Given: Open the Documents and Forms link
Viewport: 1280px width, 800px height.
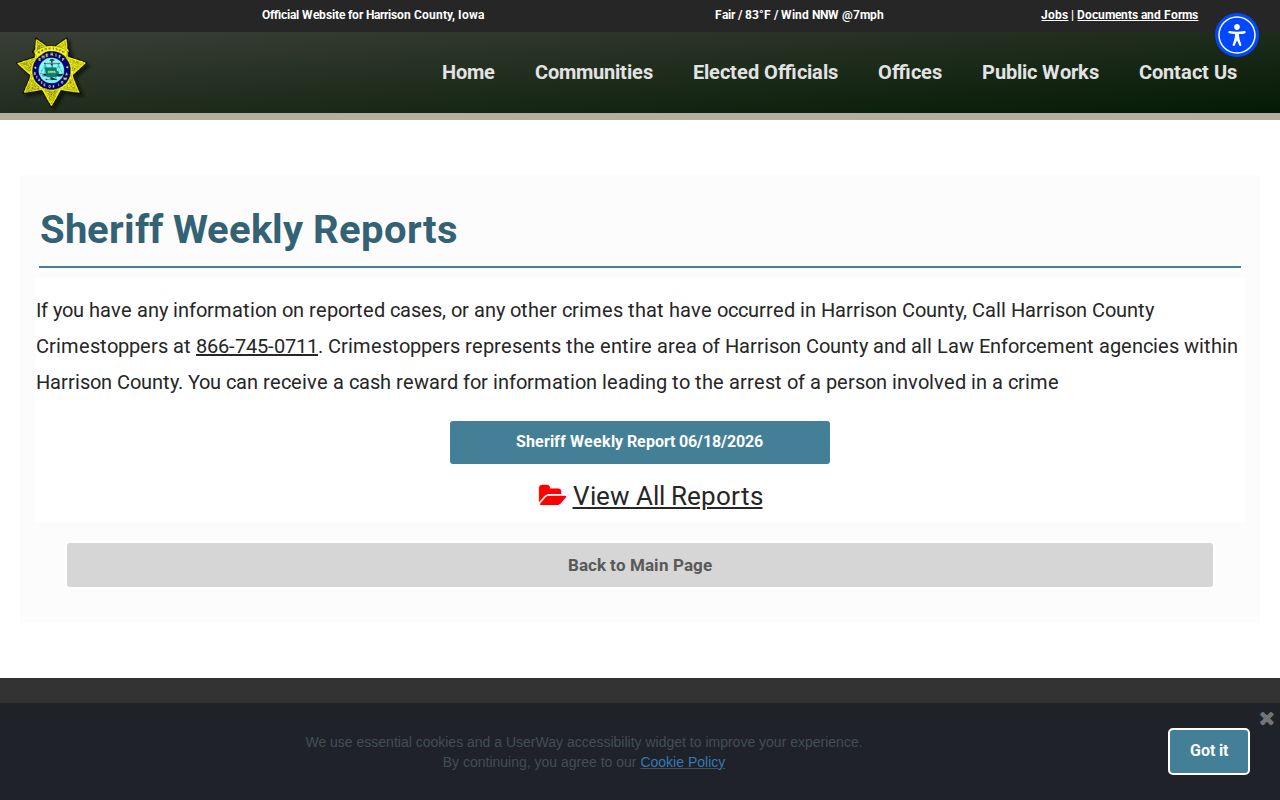Looking at the screenshot, I should pos(1137,15).
